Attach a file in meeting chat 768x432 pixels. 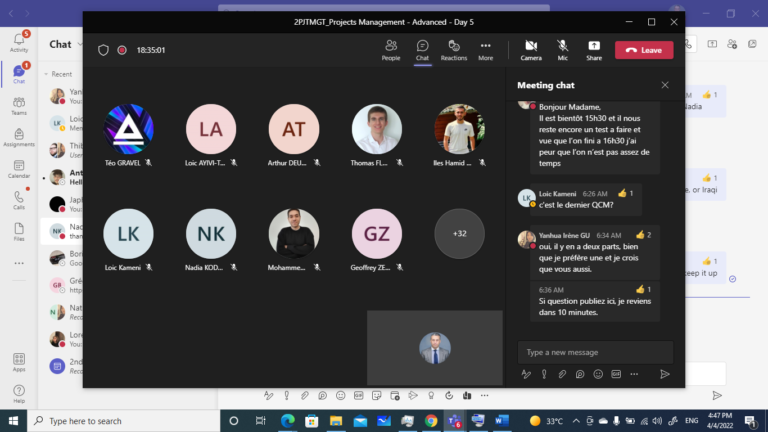(562, 374)
